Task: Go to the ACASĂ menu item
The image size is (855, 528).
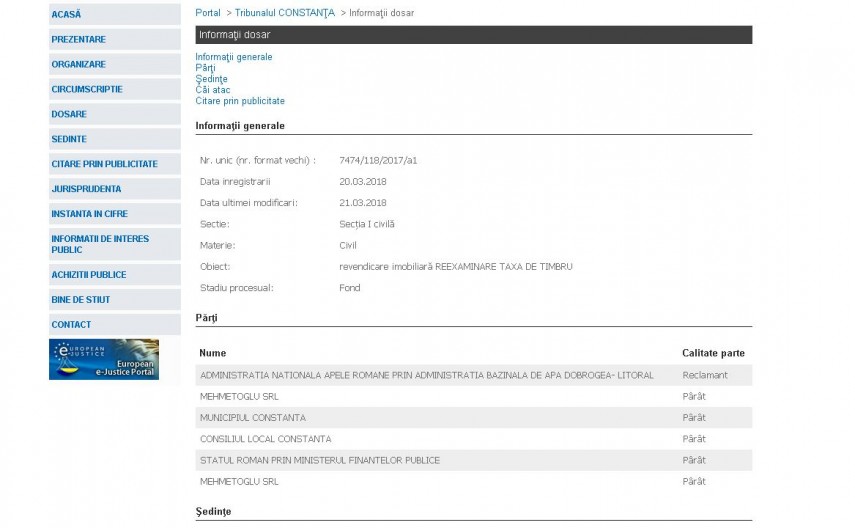Action: click(66, 14)
